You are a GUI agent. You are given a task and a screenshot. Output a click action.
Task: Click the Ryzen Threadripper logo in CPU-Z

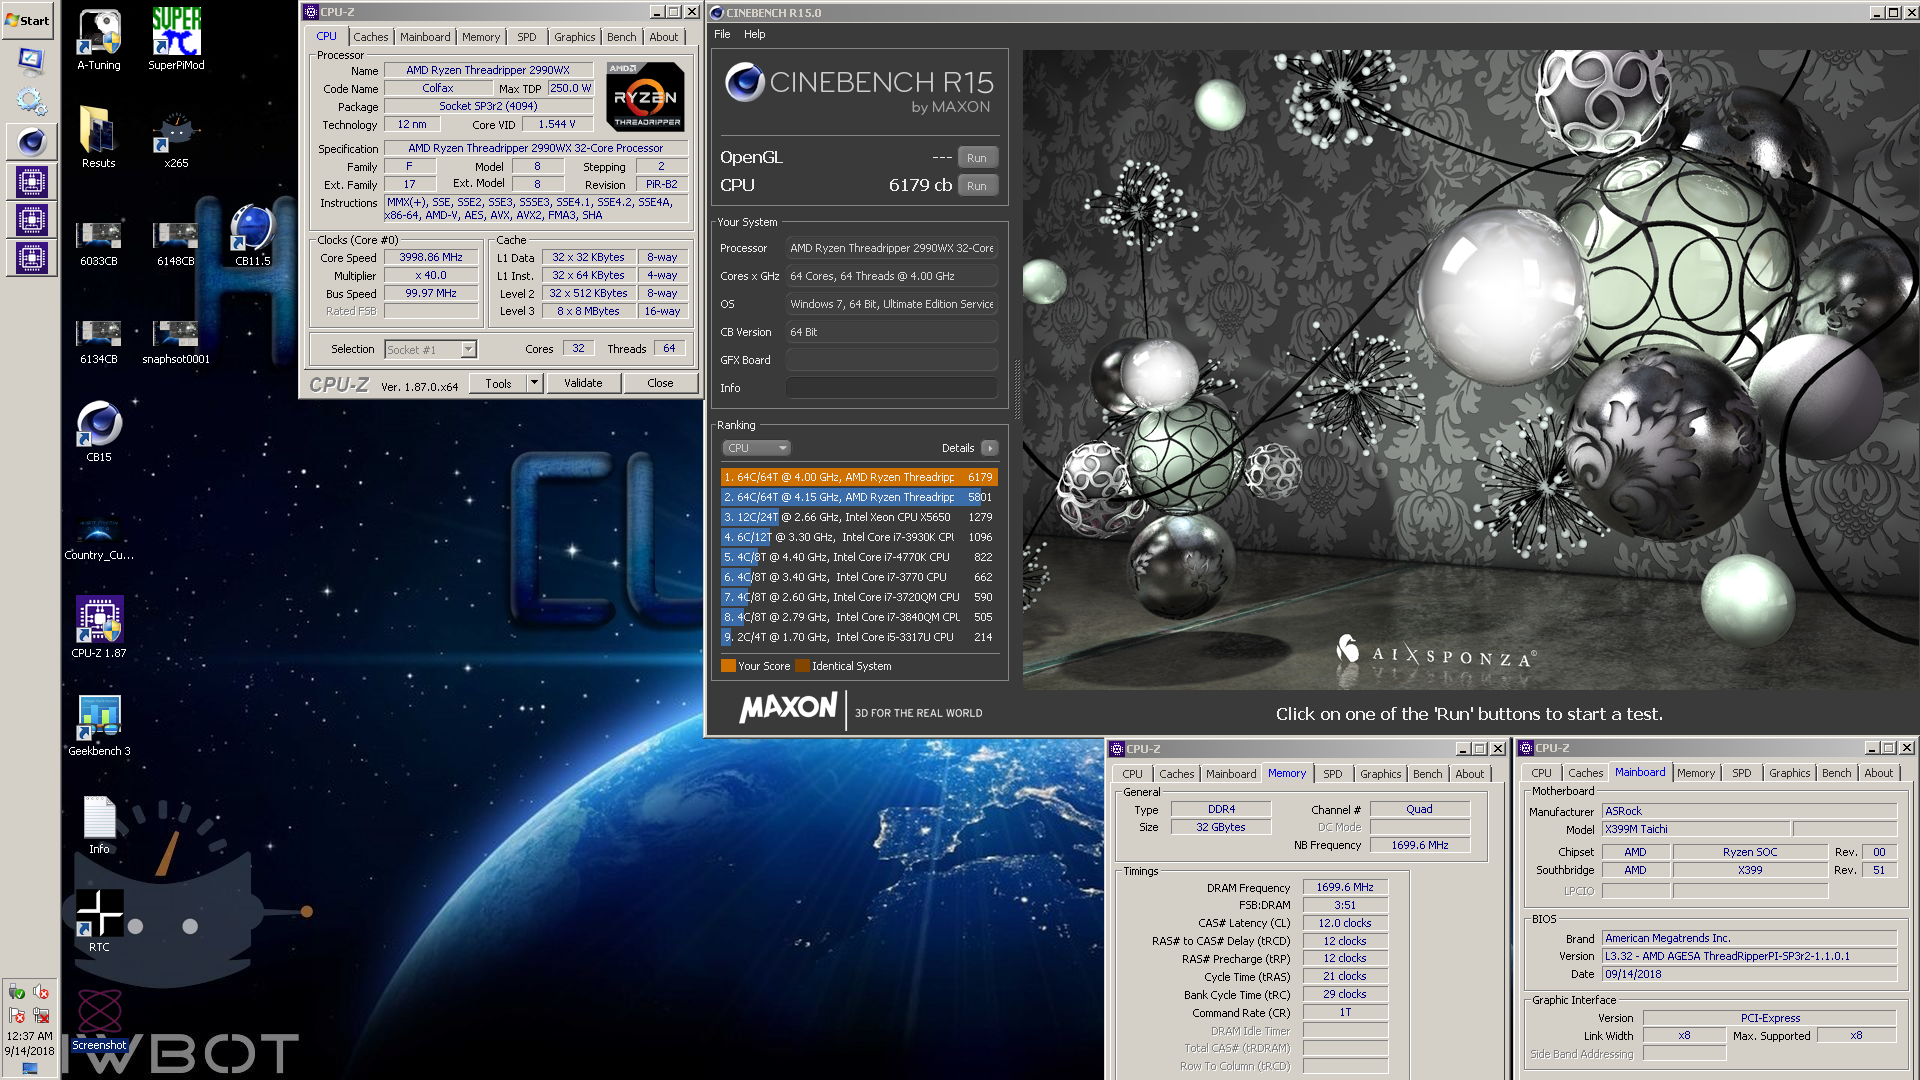point(645,97)
